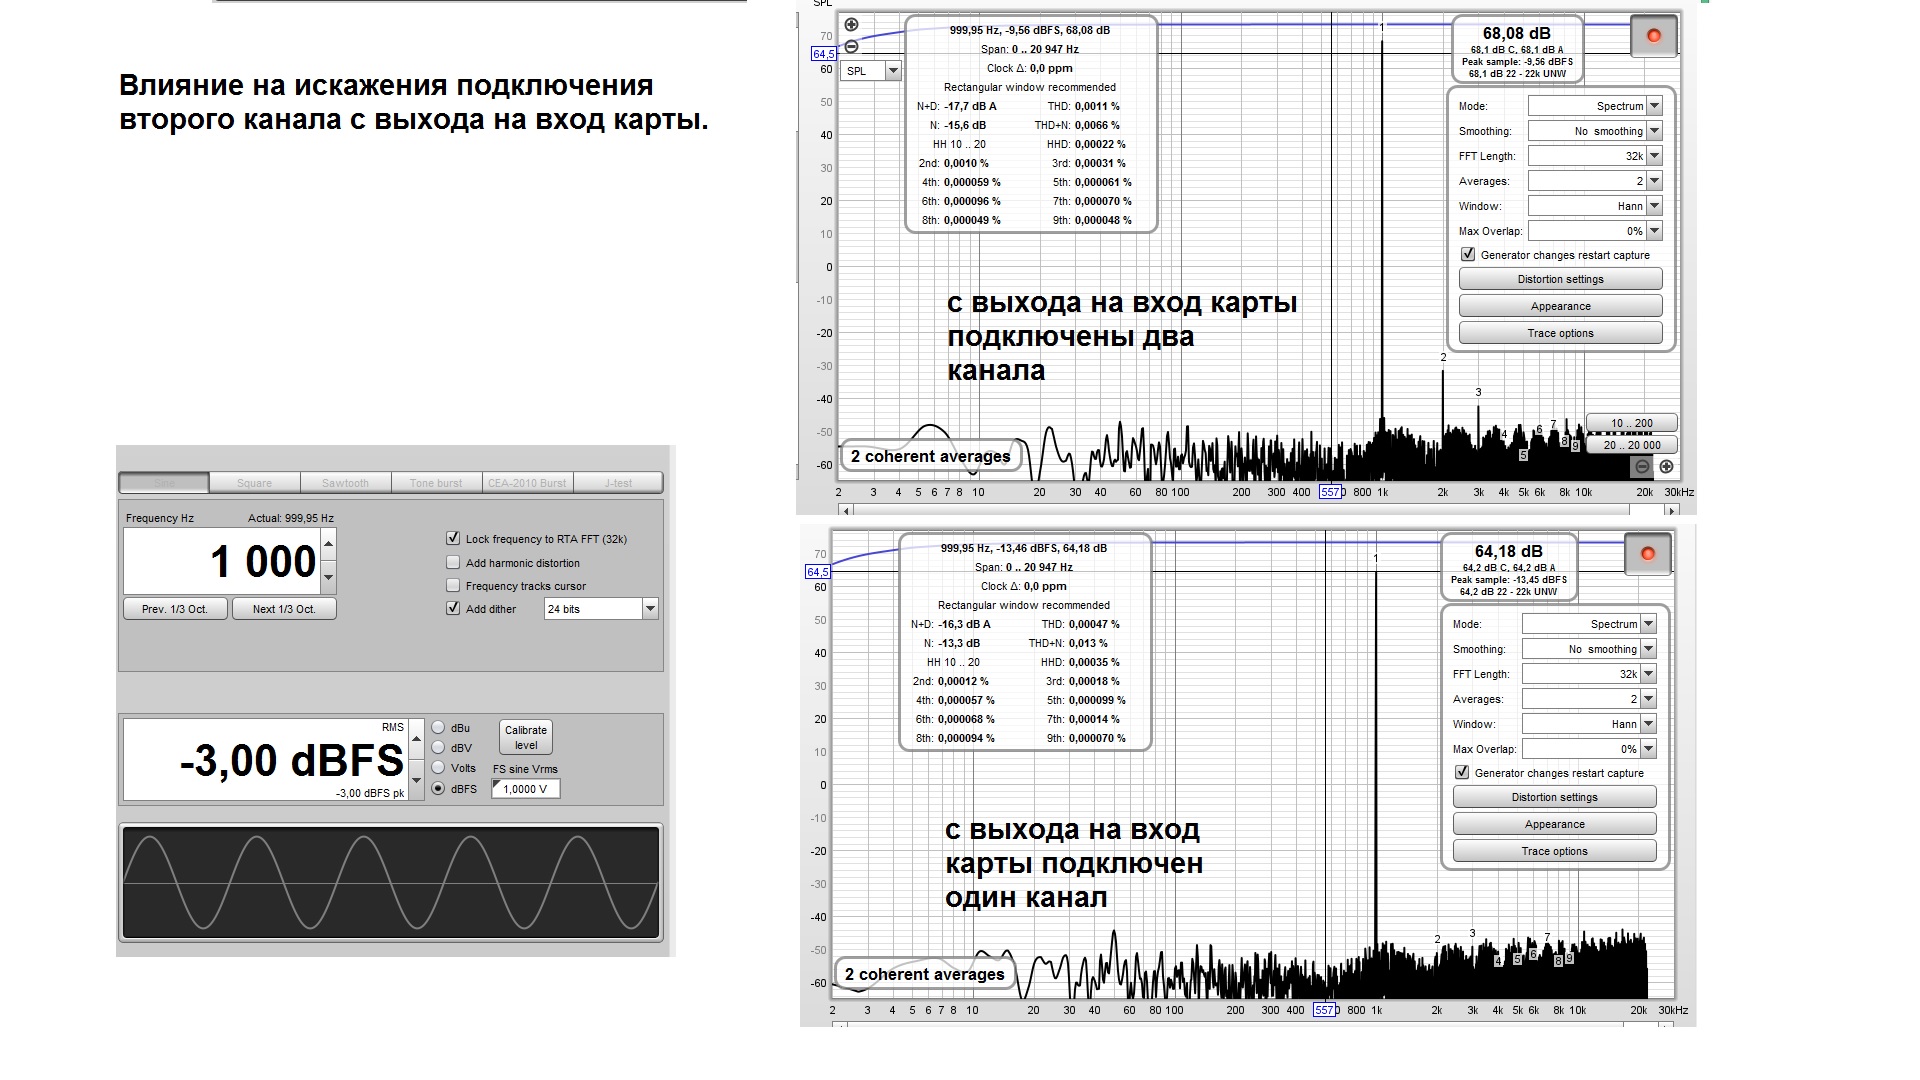1920x1080 pixels.
Task: Switch to the Square waveform tab
Action: click(x=254, y=483)
